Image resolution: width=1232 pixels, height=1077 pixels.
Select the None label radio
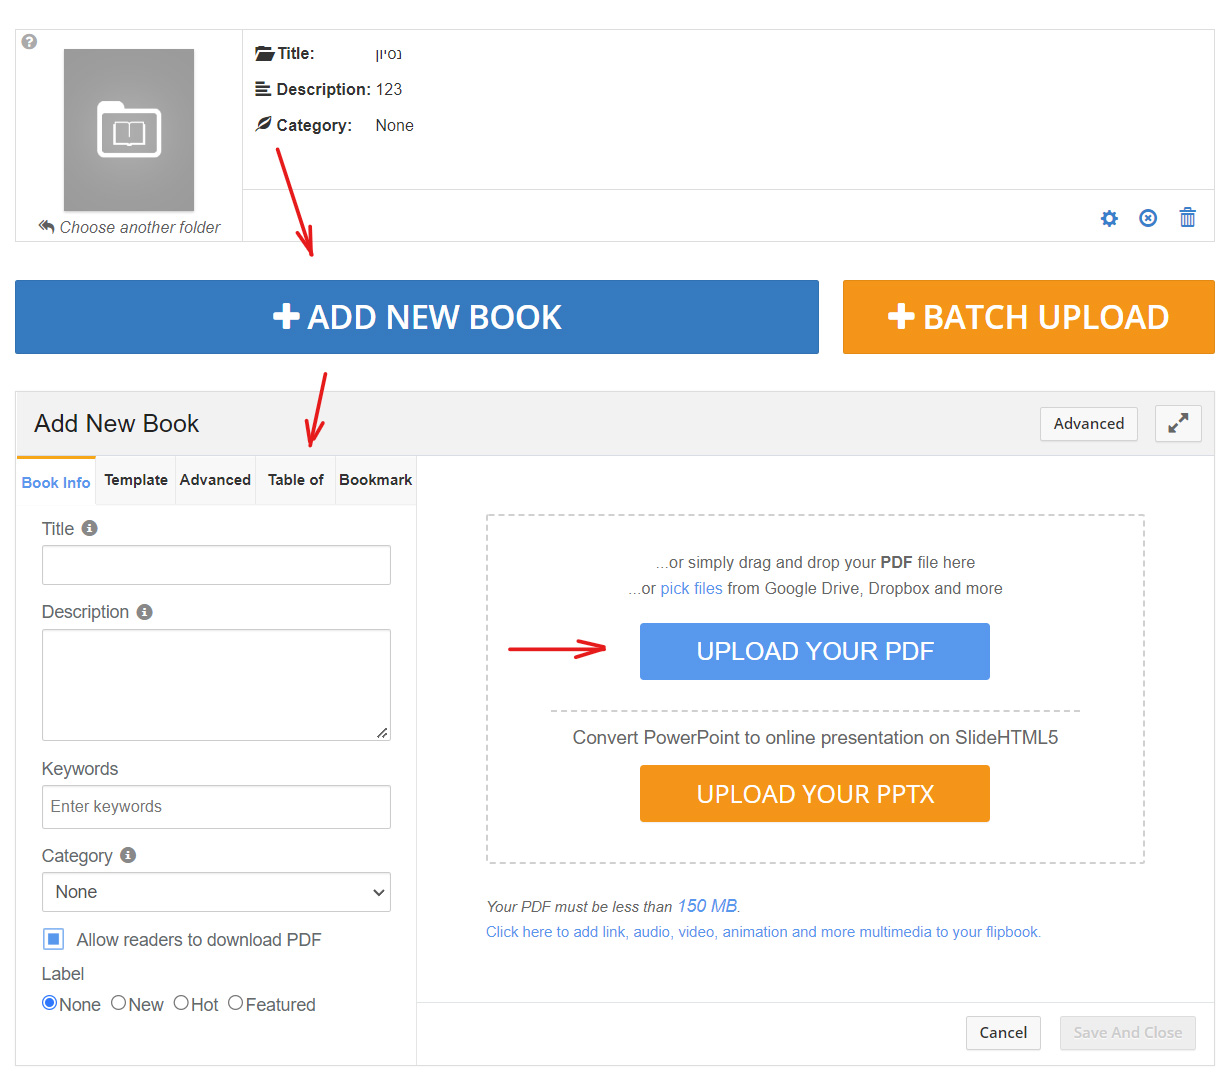coord(49,1003)
